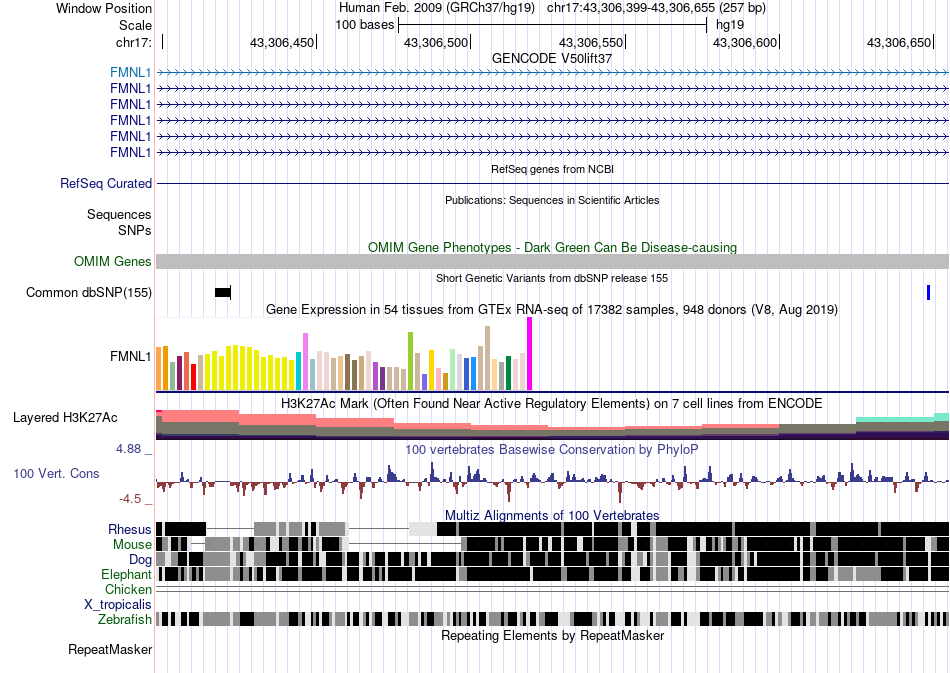Click the blue dbSNP variant mark
Viewport: 950px width, 673px height.
[x=928, y=293]
